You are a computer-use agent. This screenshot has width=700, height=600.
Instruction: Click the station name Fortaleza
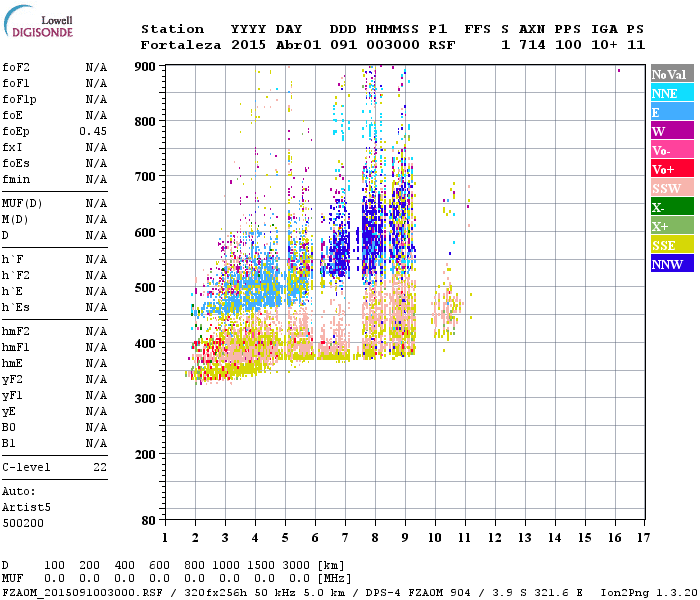[x=181, y=45]
